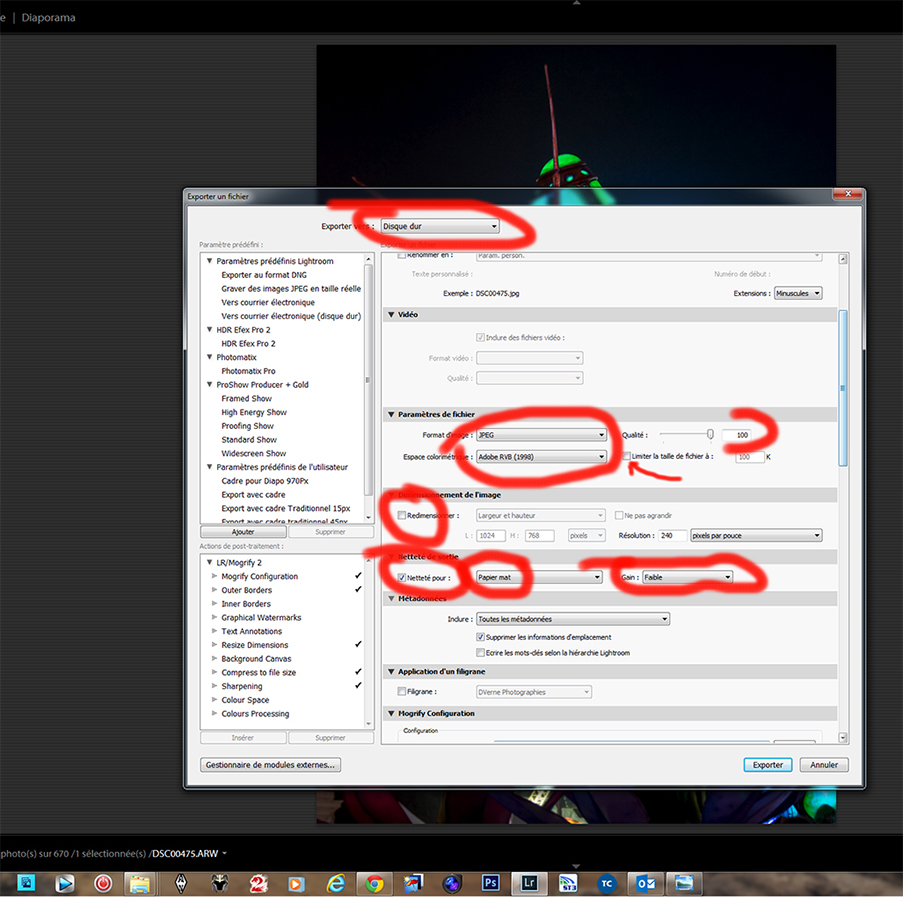Viewport: 903px width, 900px height.
Task: Click the Exporter button
Action: 768,765
